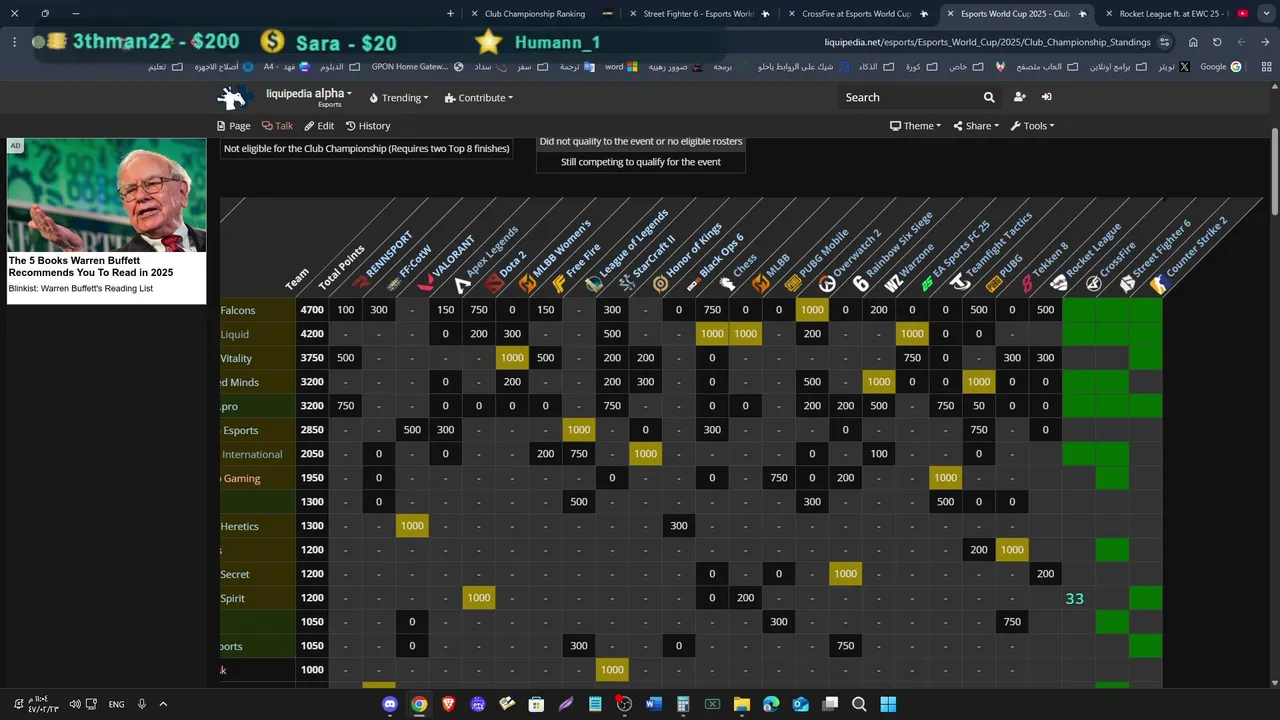
Task: Click the EA Sports FC 25 icon
Action: click(928, 284)
